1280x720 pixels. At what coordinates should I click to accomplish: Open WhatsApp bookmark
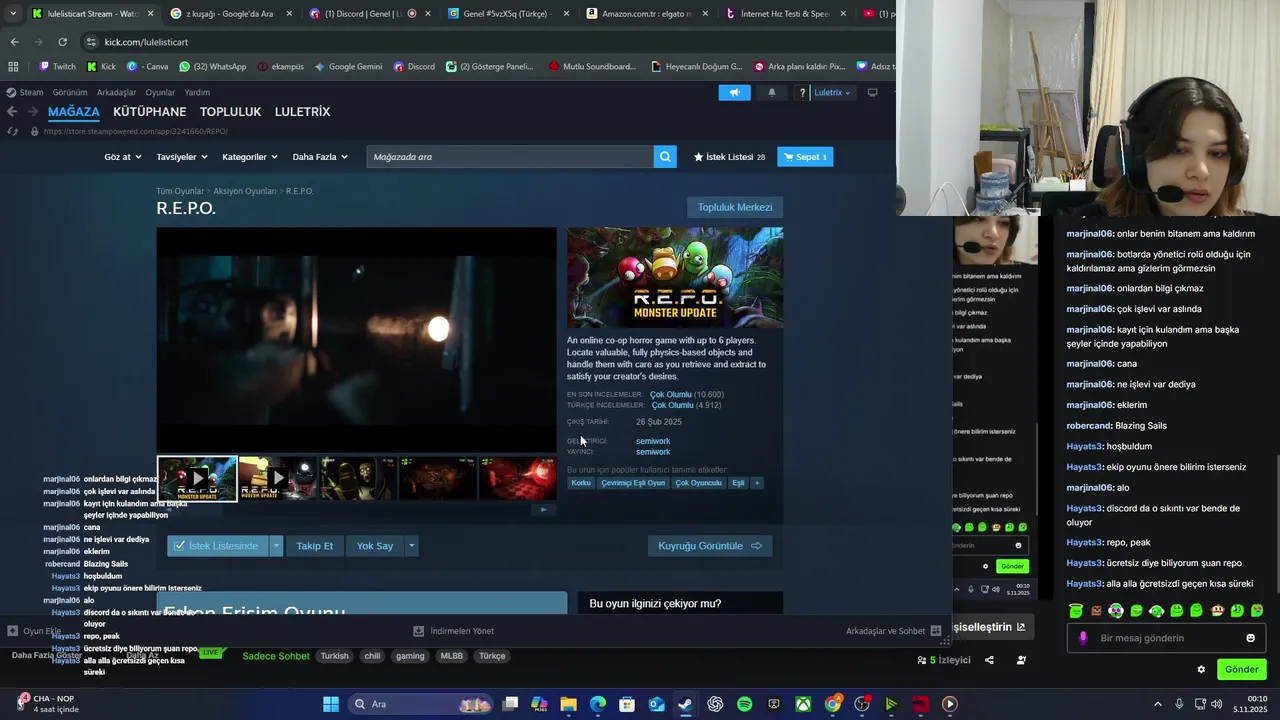(x=213, y=67)
